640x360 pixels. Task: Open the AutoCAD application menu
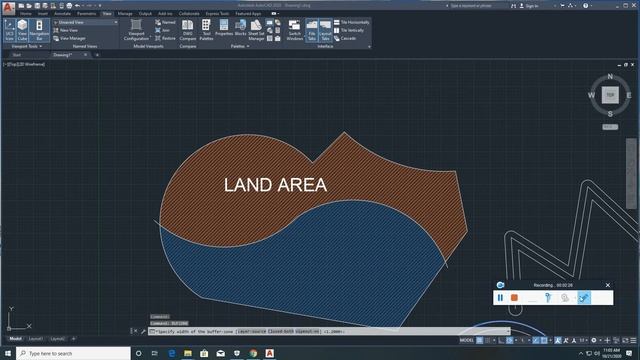pos(8,7)
